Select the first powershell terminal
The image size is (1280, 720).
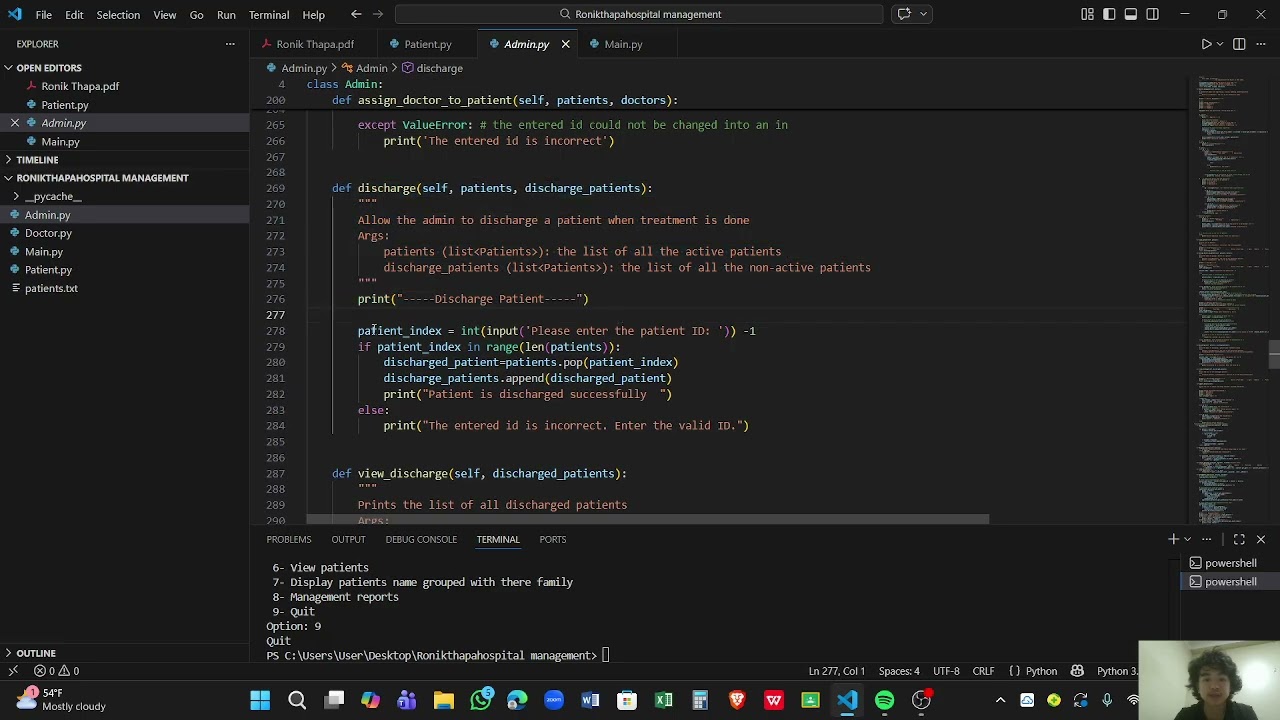tap(1230, 563)
